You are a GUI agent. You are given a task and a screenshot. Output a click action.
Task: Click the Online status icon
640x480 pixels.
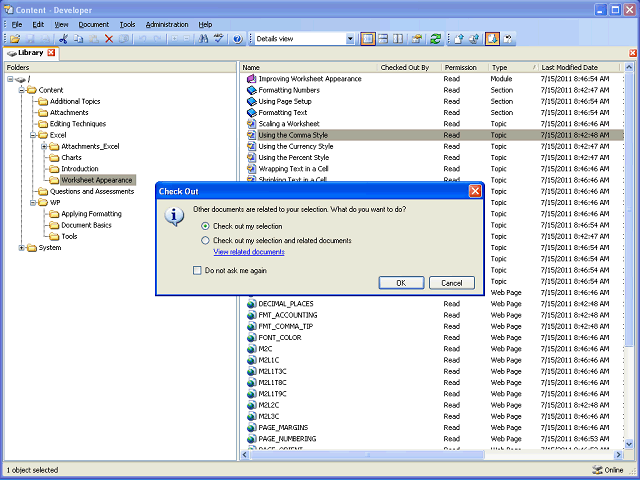coord(597,470)
